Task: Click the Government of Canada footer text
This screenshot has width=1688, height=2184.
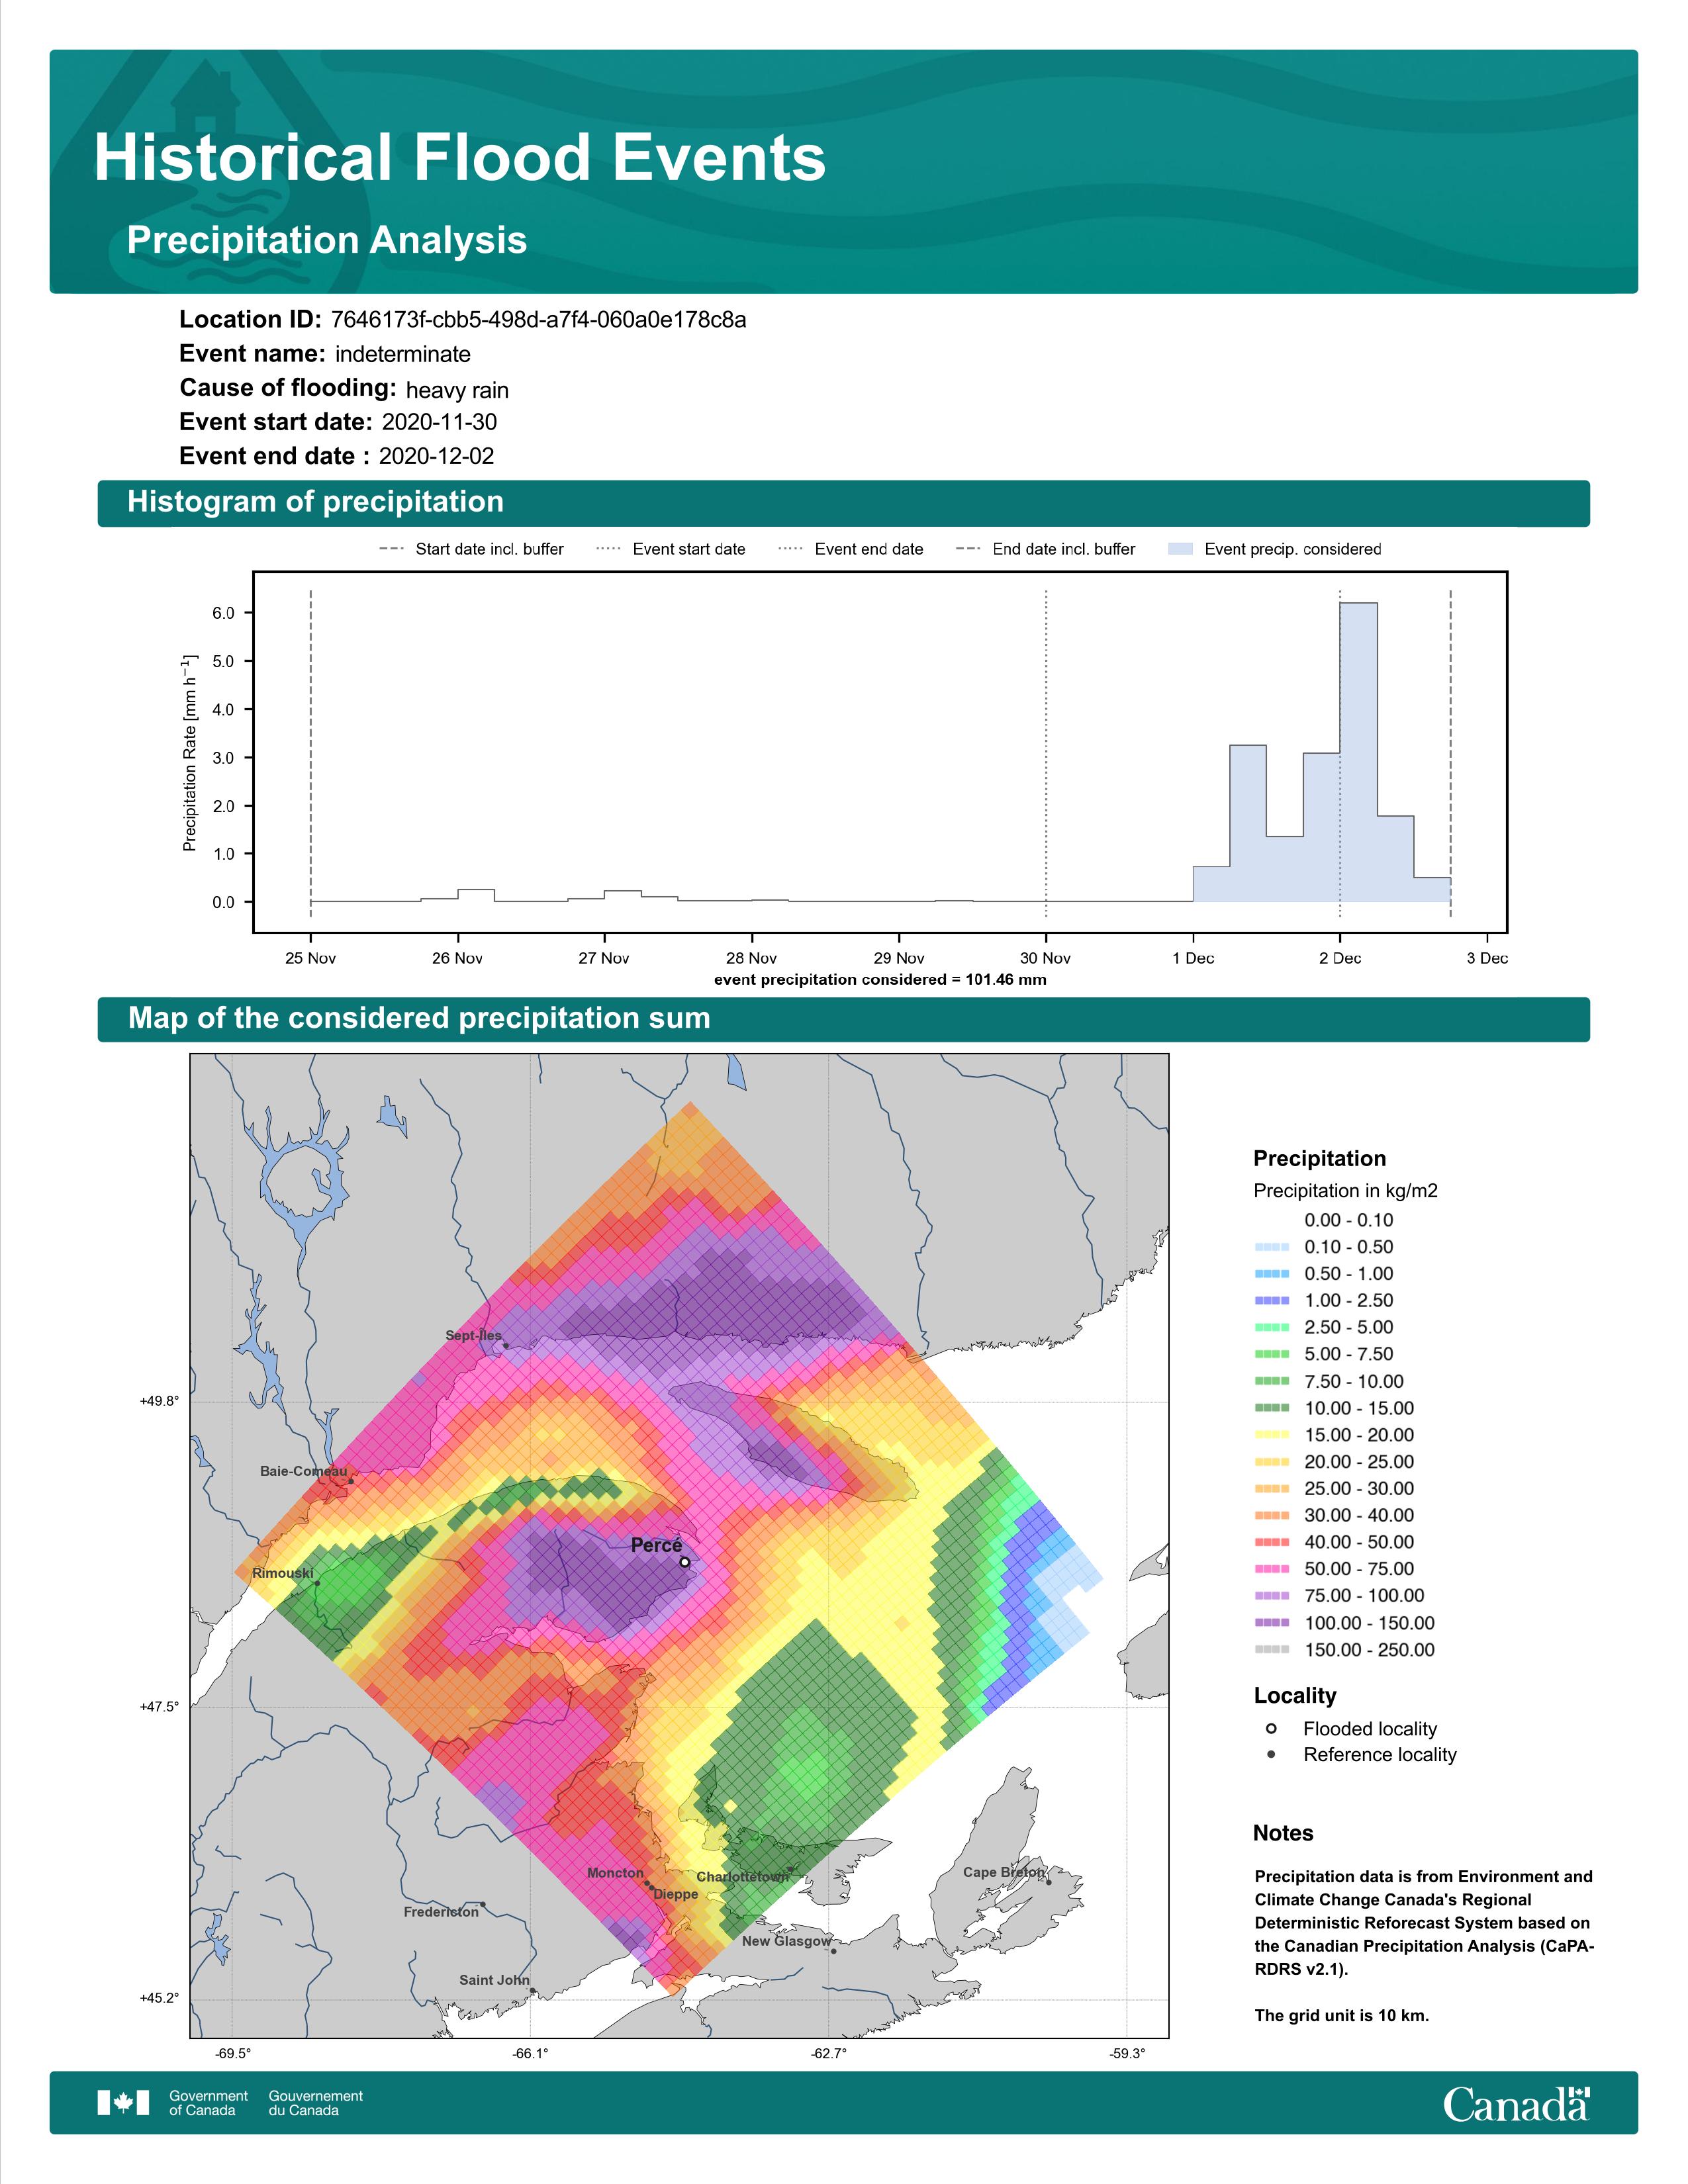Action: point(208,2103)
